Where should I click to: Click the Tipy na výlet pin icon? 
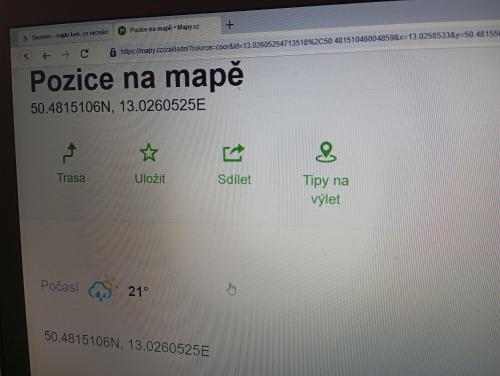pyautogui.click(x=326, y=152)
